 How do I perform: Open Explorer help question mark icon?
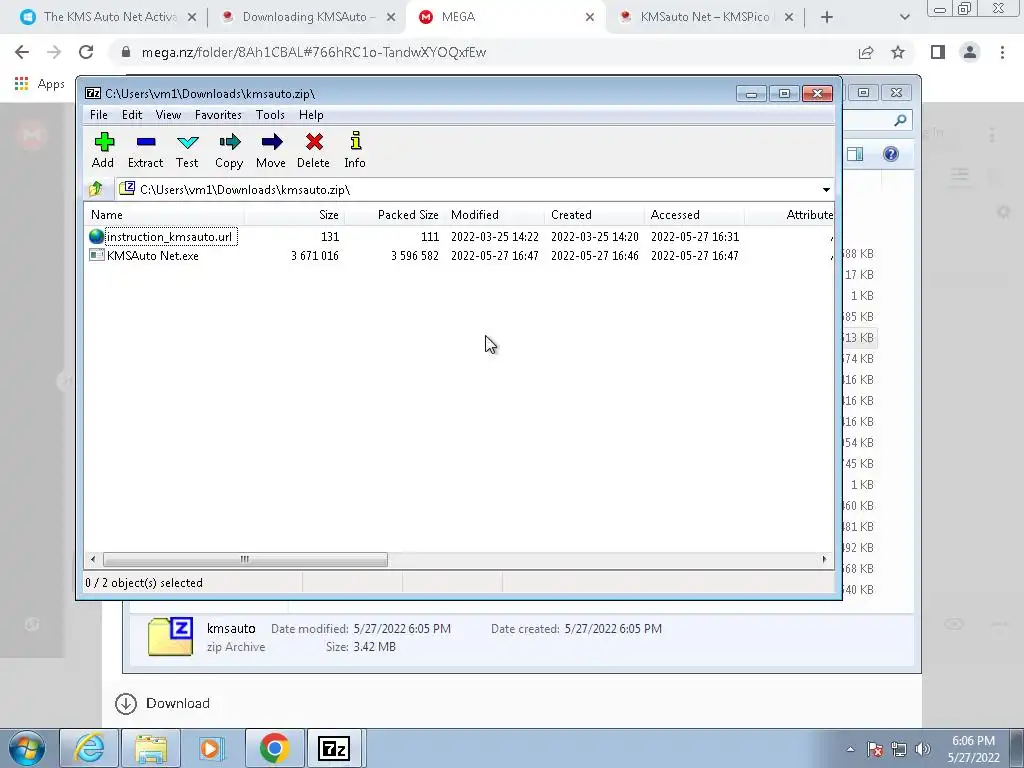pyautogui.click(x=891, y=154)
